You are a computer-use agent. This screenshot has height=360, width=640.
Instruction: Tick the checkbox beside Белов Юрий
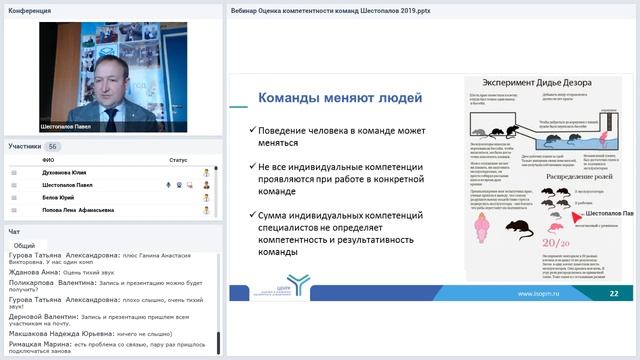(x=14, y=198)
